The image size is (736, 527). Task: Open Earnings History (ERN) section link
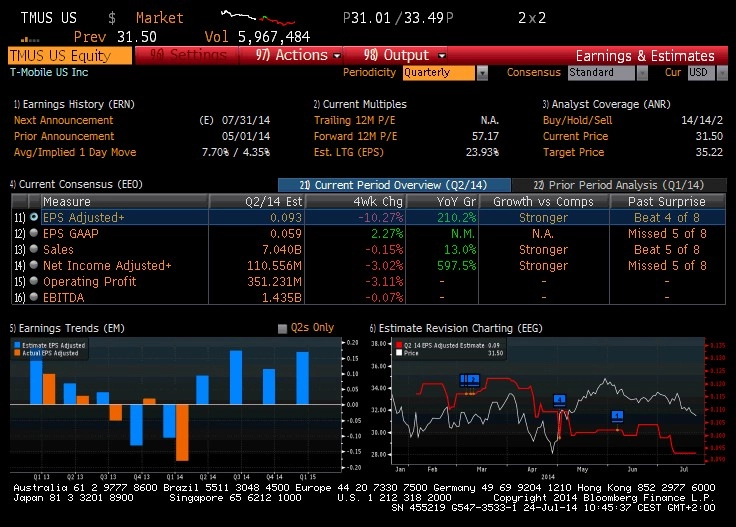click(74, 104)
